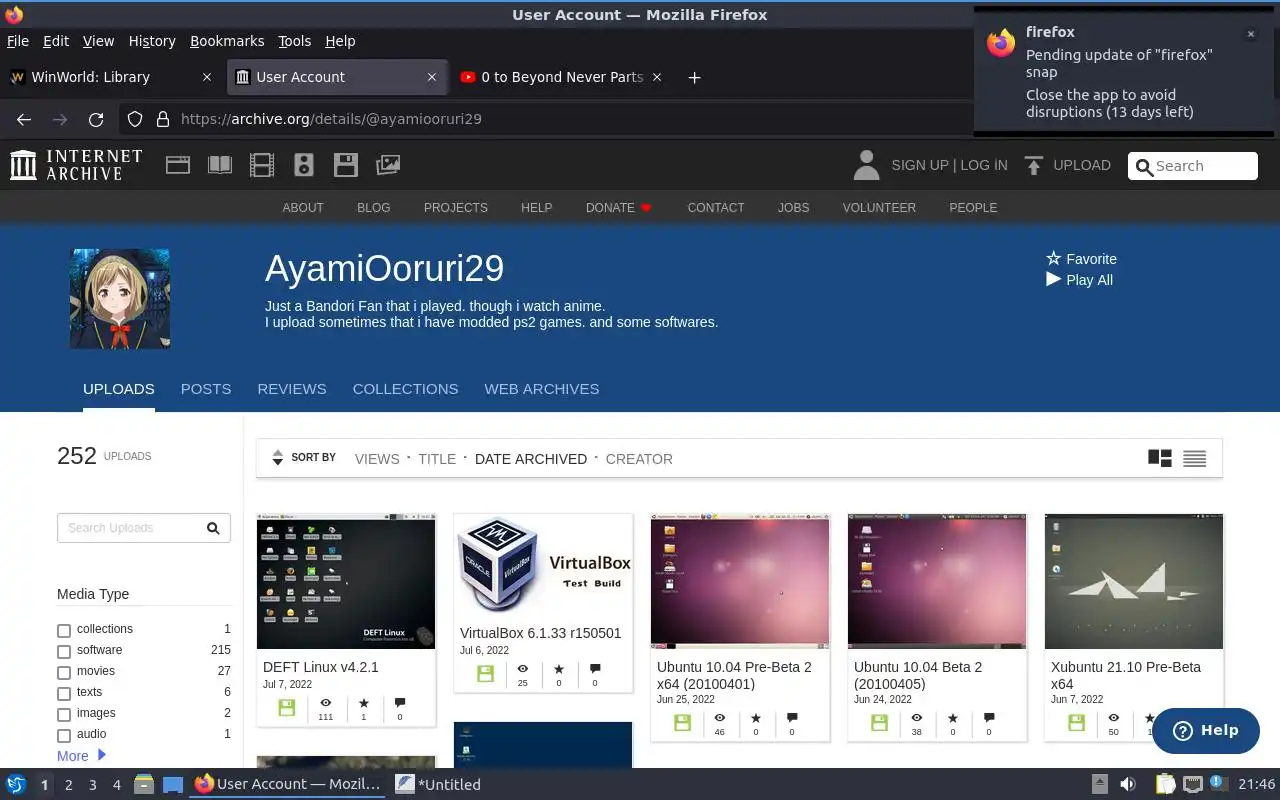Viewport: 1280px width, 800px height.
Task: Go back in Firefox
Action: click(24, 119)
